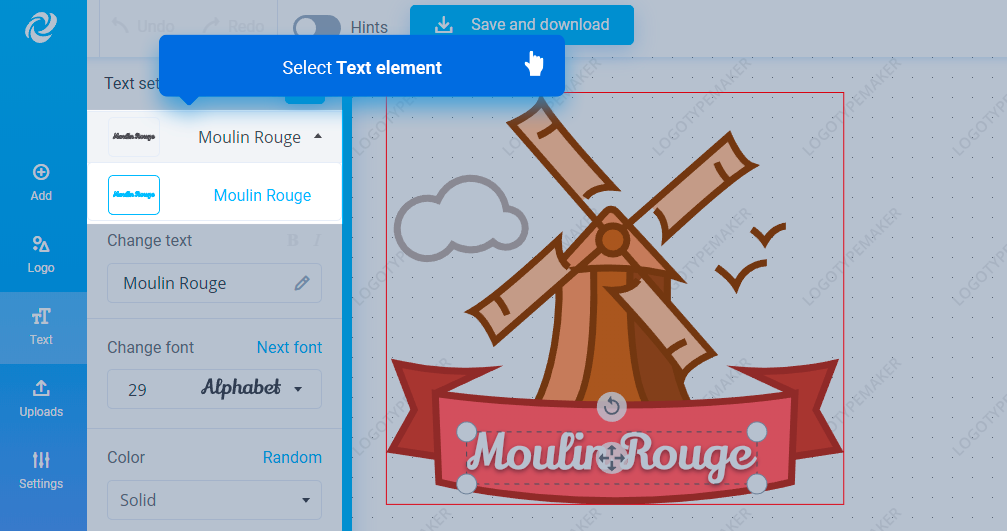Click the grey Moulin Rouge header thumbnail
Image resolution: width=1007 pixels, height=531 pixels.
pos(134,137)
